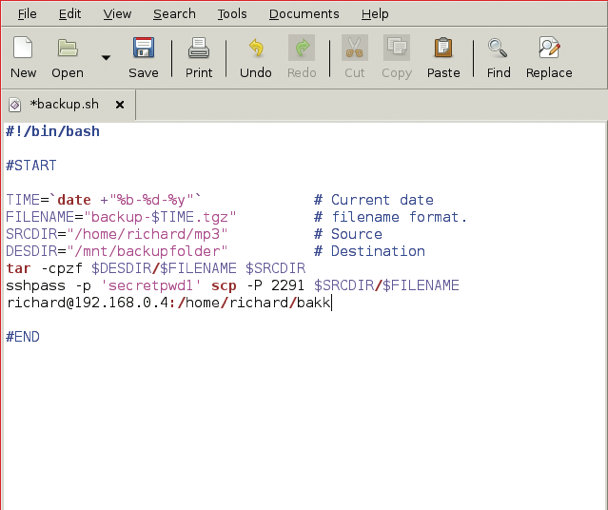The image size is (608, 510).
Task: Place cursor on the #END line
Action: pyautogui.click(x=23, y=337)
